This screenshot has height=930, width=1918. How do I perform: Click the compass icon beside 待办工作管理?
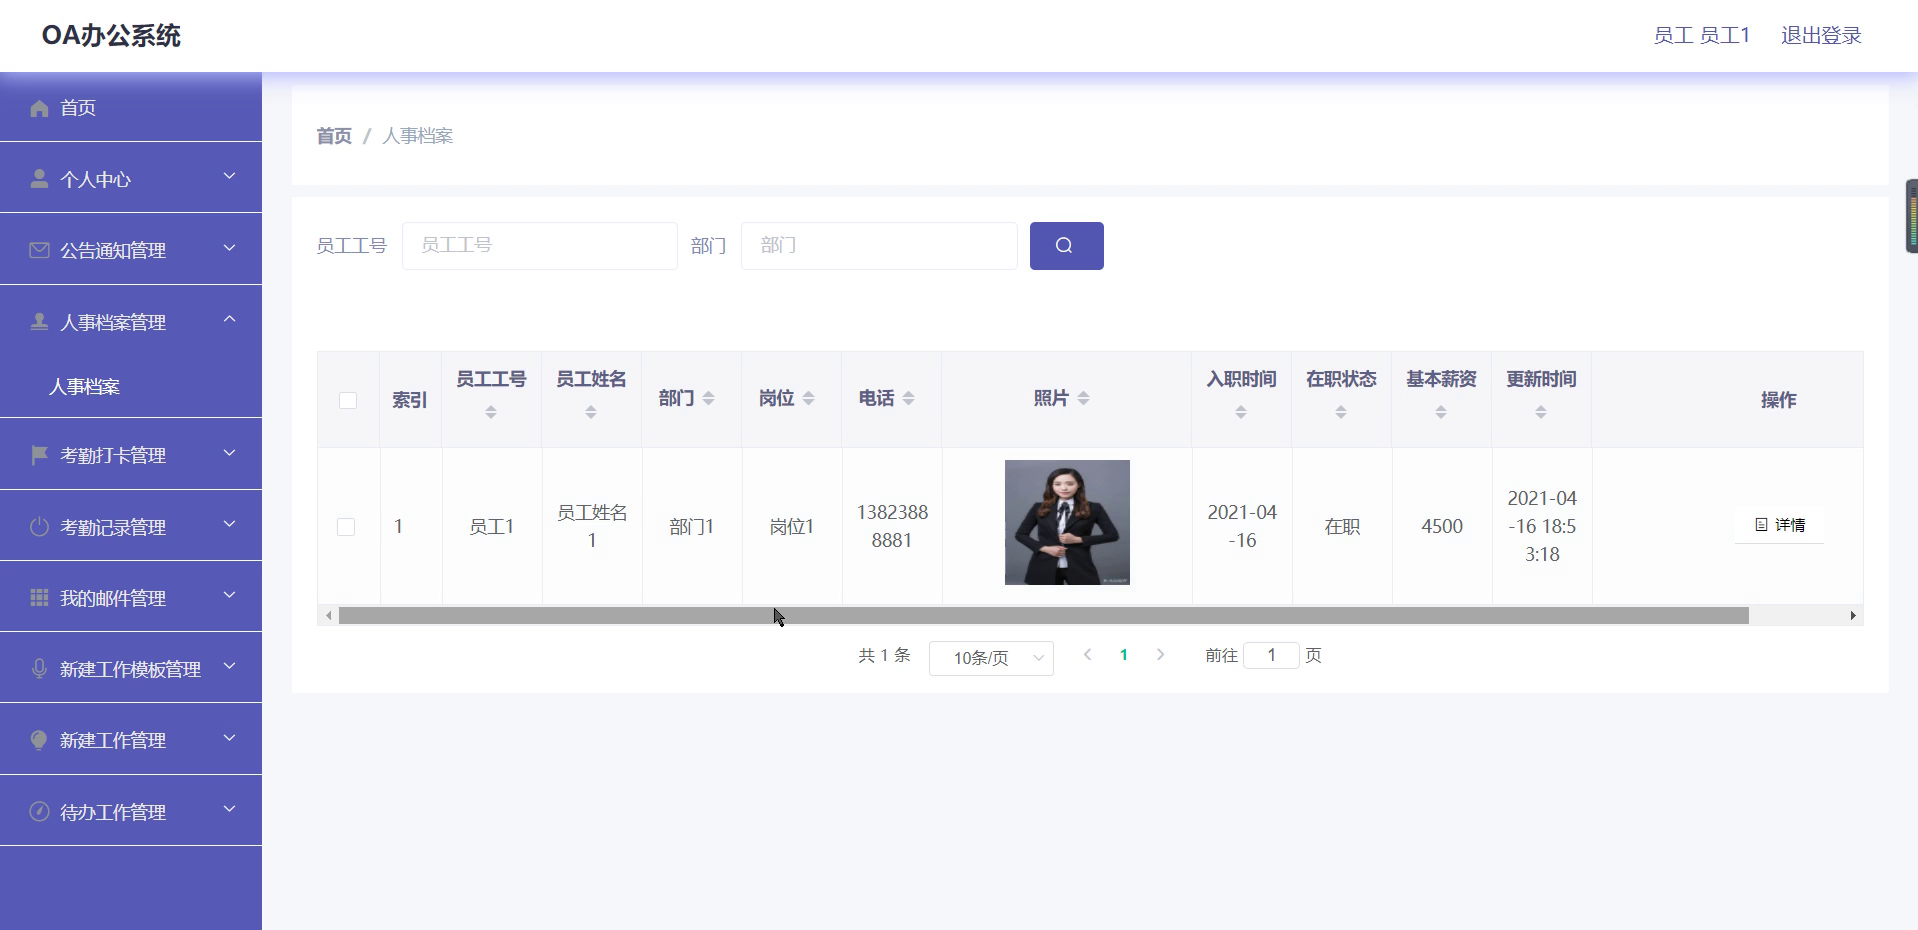(39, 812)
